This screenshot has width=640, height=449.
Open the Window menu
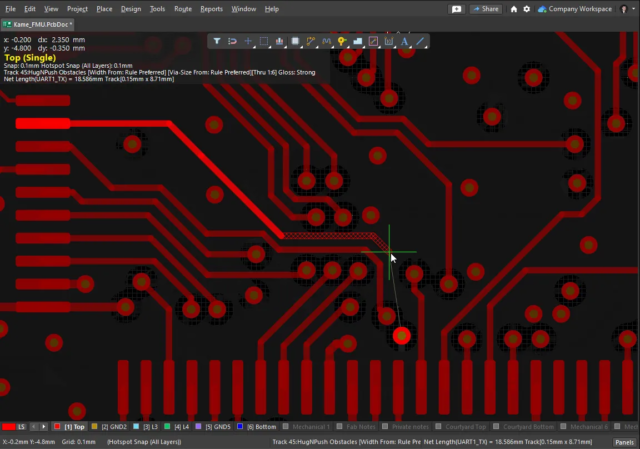pos(244,9)
